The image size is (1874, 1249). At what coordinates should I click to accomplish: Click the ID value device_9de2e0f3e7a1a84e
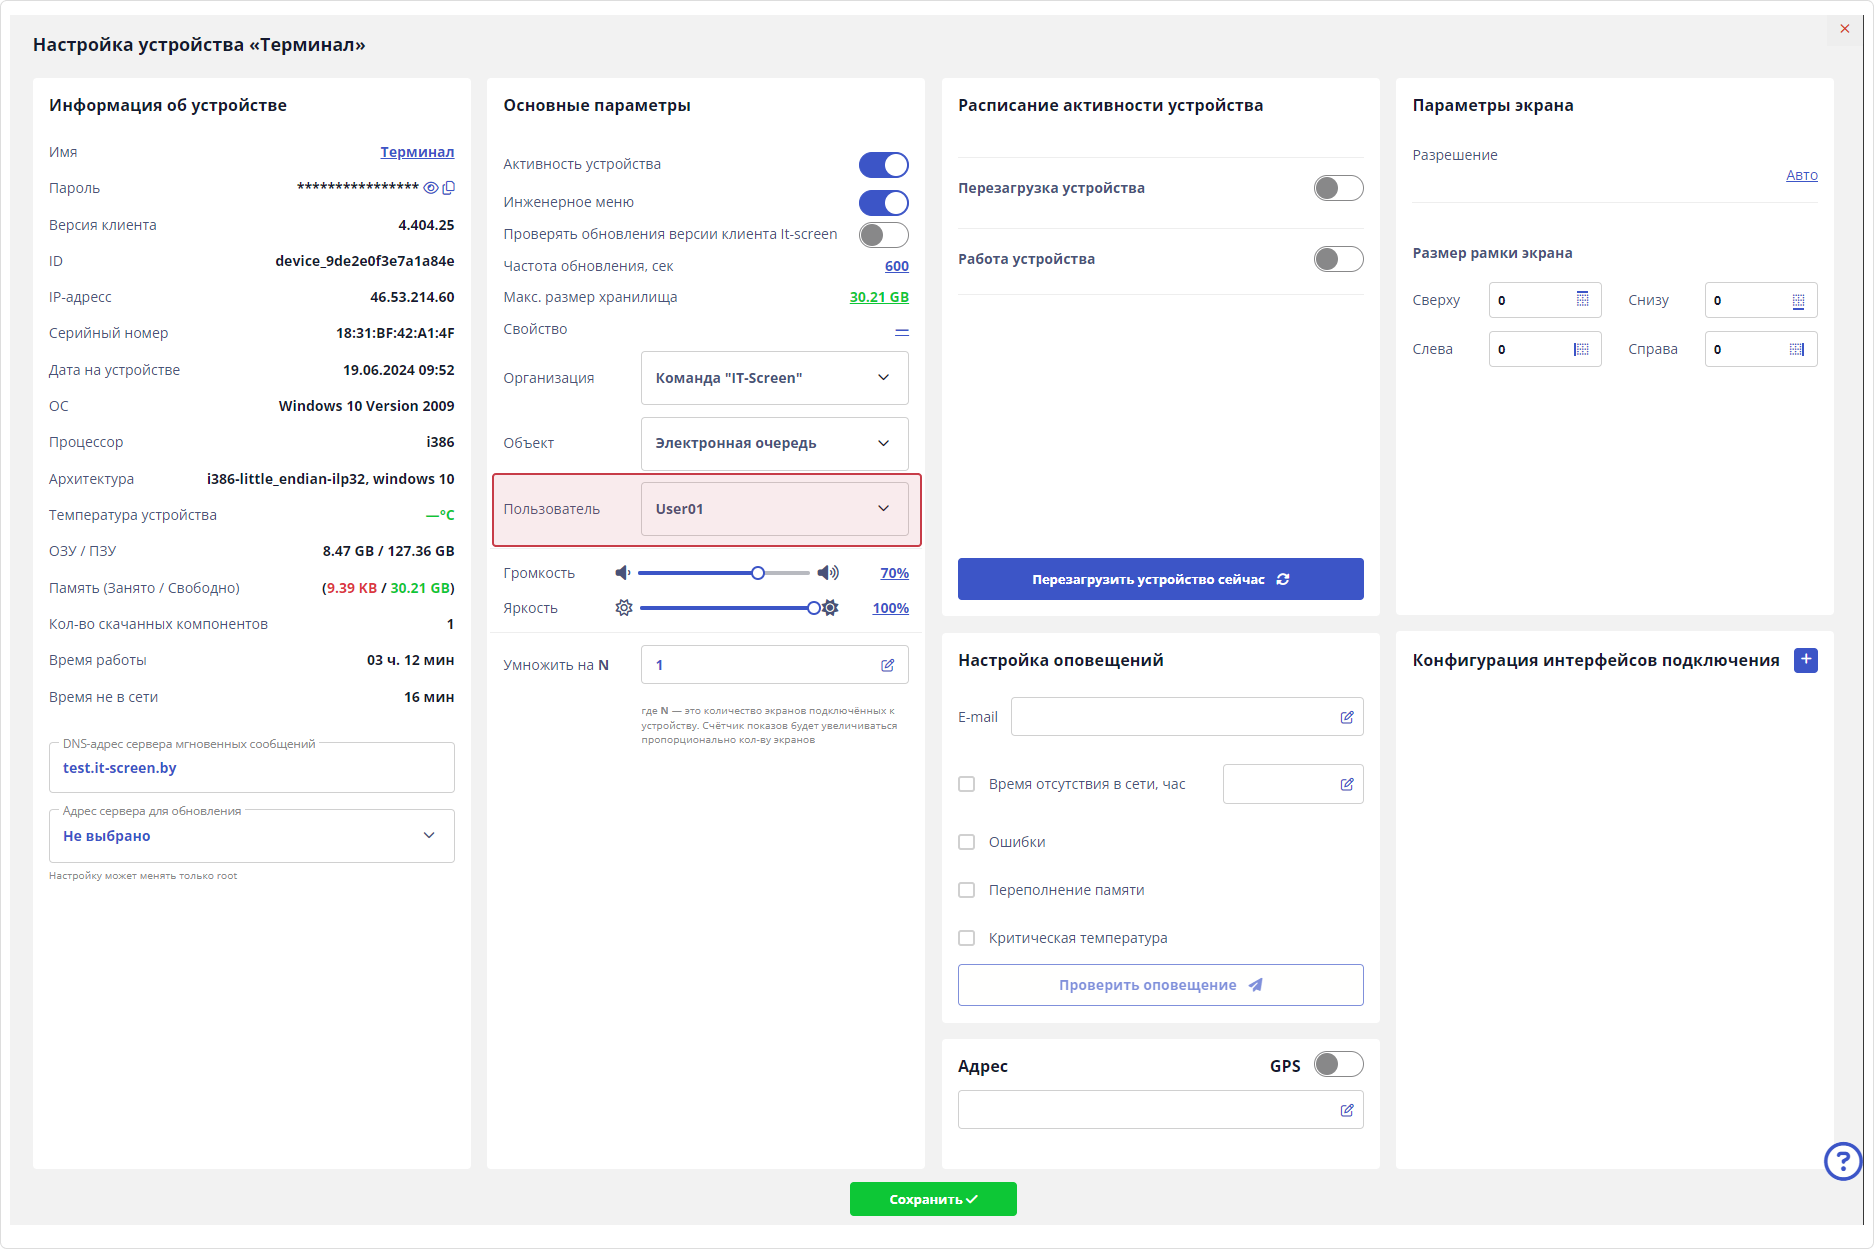(365, 261)
